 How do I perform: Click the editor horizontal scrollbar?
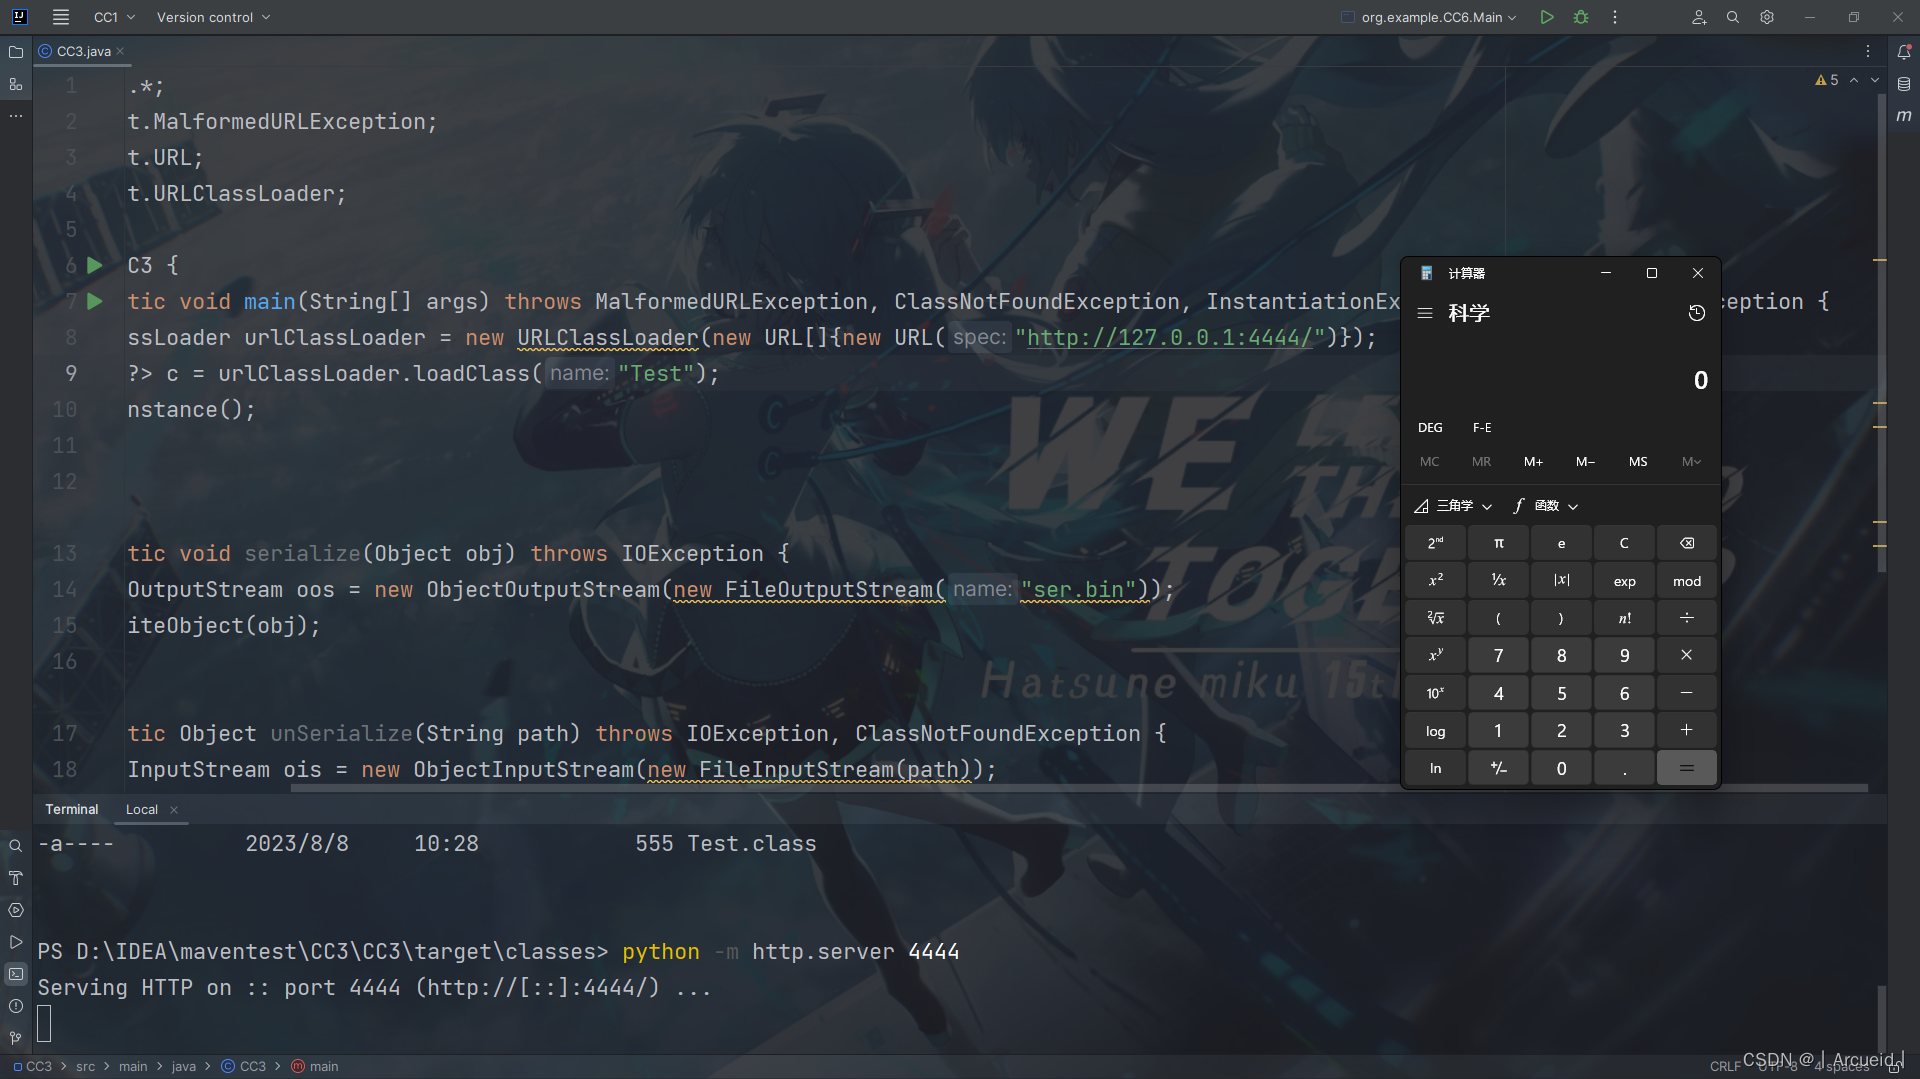coord(1078,788)
